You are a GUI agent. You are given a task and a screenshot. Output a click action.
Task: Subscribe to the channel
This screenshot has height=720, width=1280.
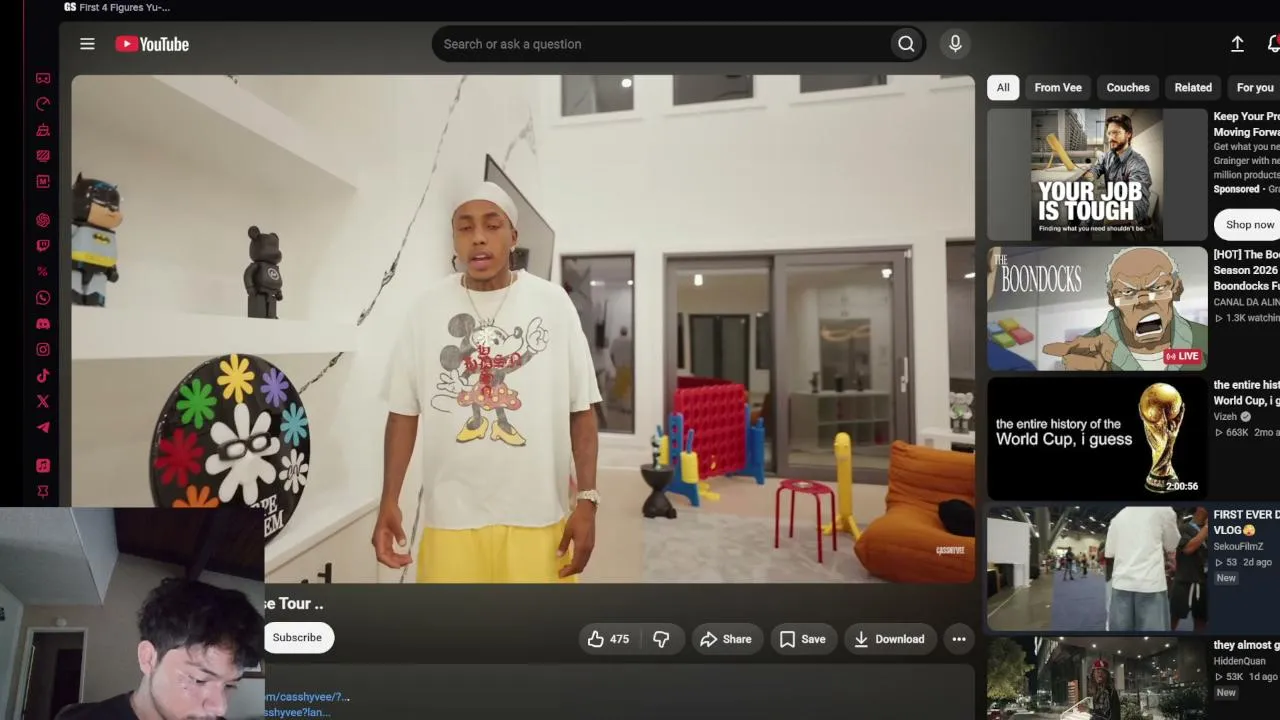[x=297, y=638]
